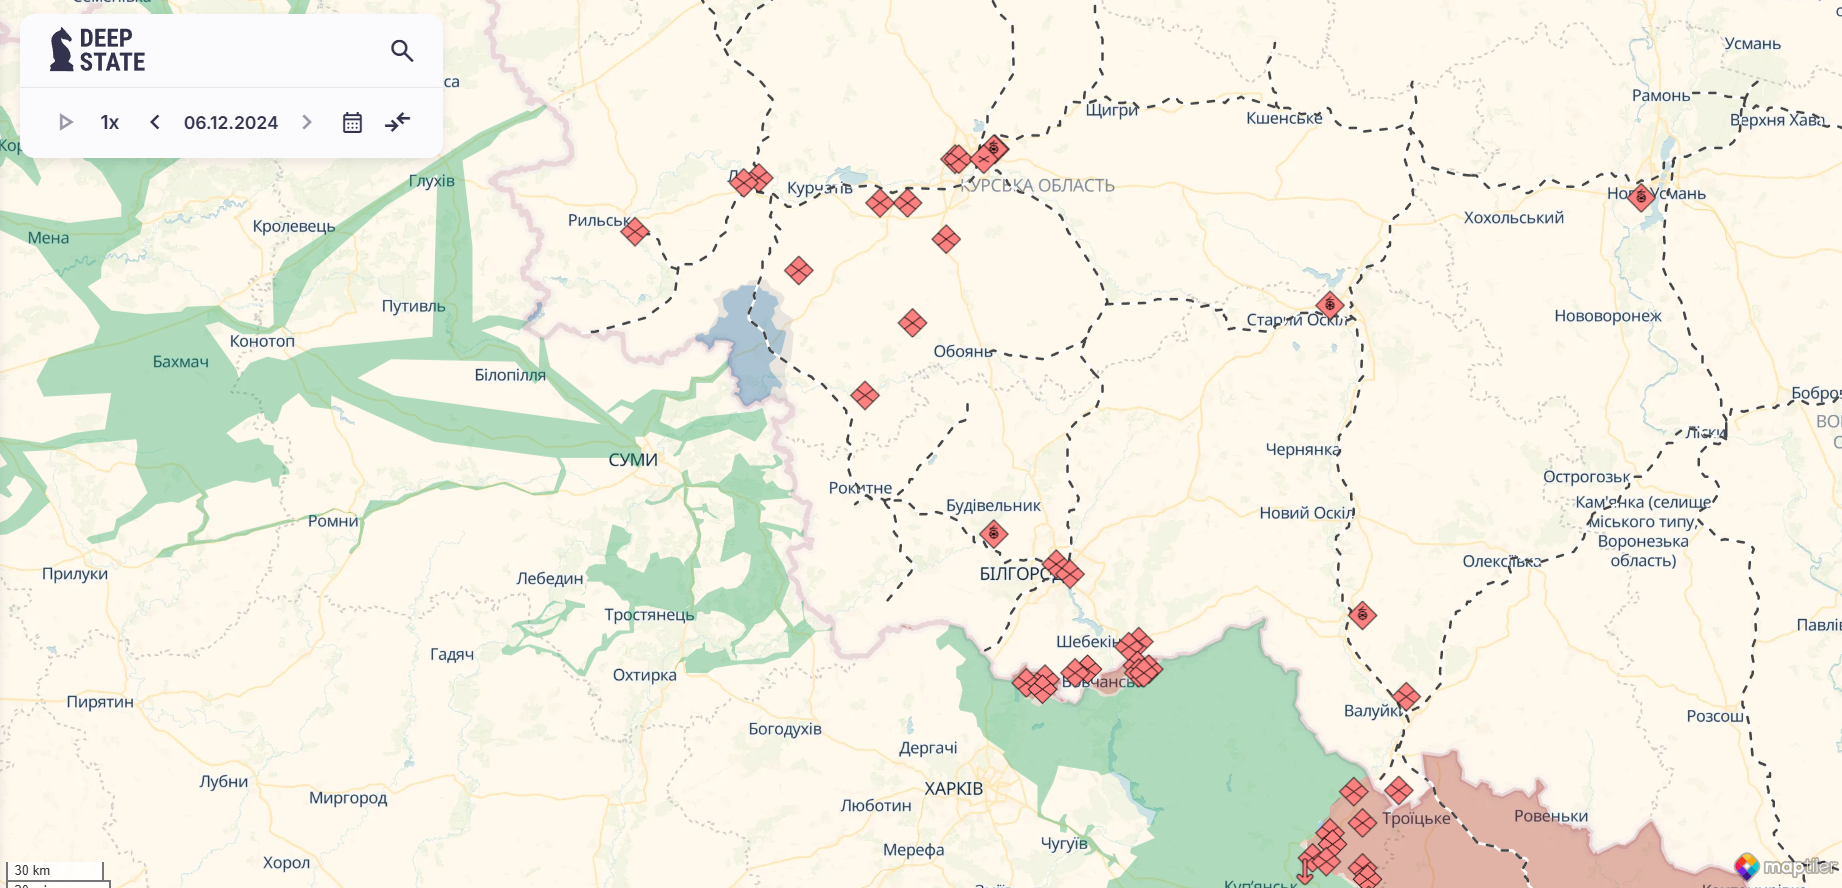Click the marker north of Обоянь
Image resolution: width=1842 pixels, height=888 pixels.
pyautogui.click(x=912, y=323)
